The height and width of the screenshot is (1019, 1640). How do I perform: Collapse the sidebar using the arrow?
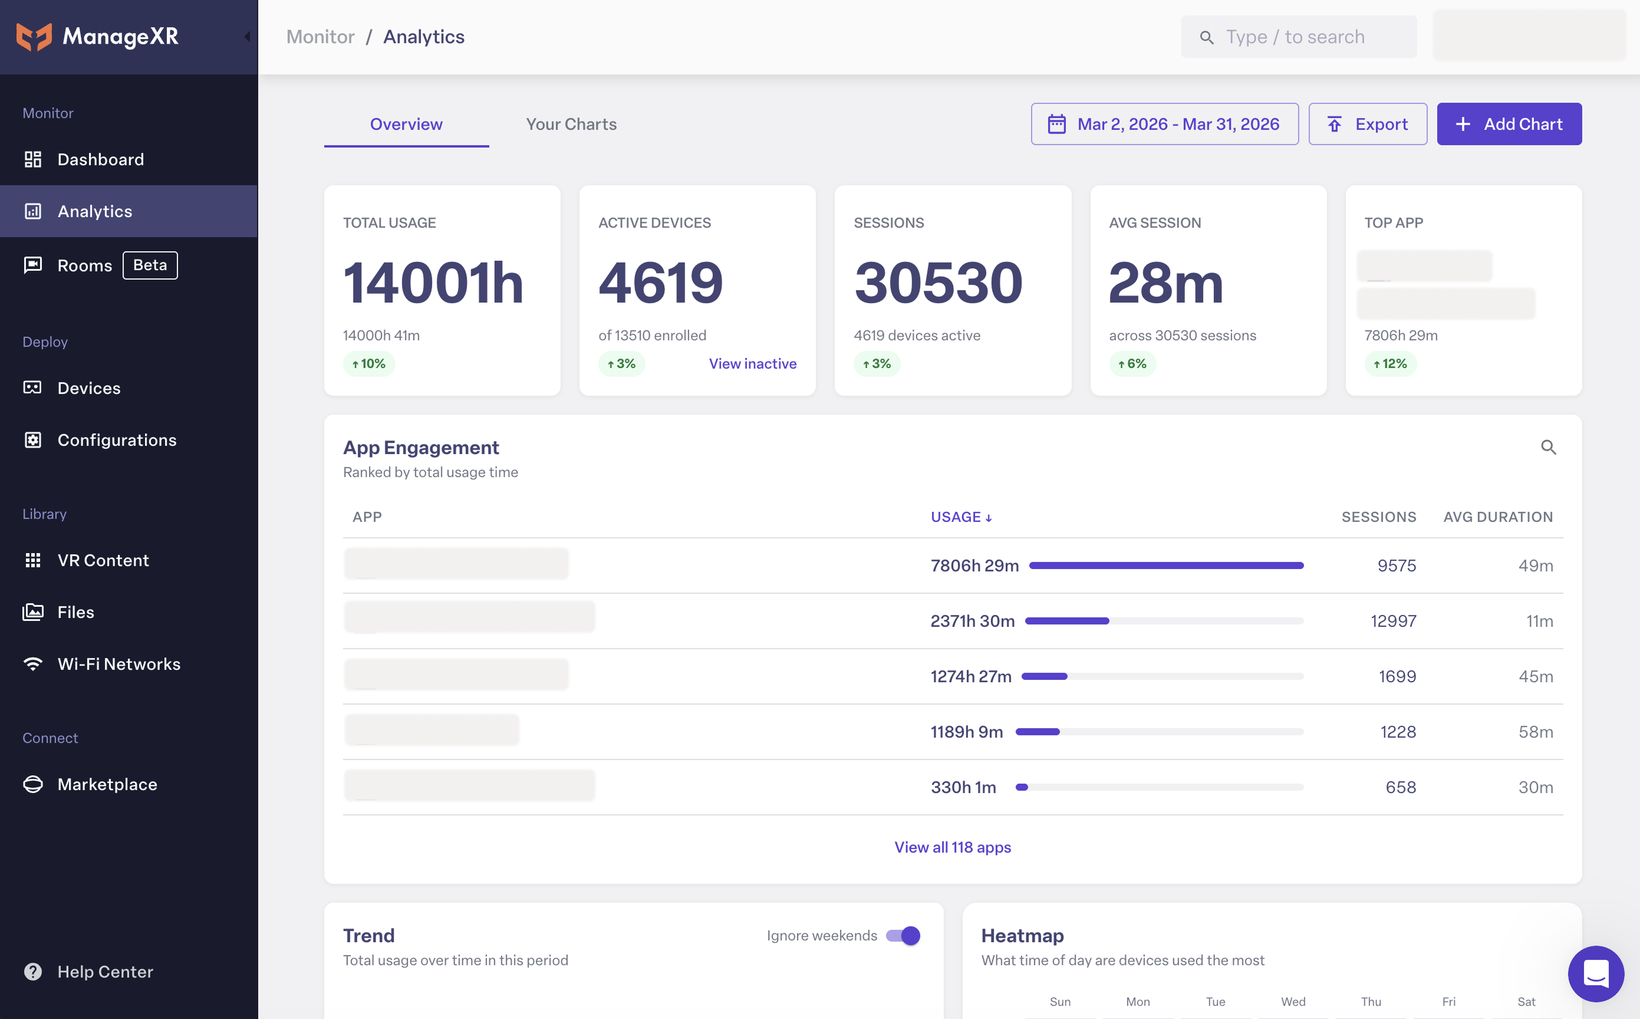point(247,37)
